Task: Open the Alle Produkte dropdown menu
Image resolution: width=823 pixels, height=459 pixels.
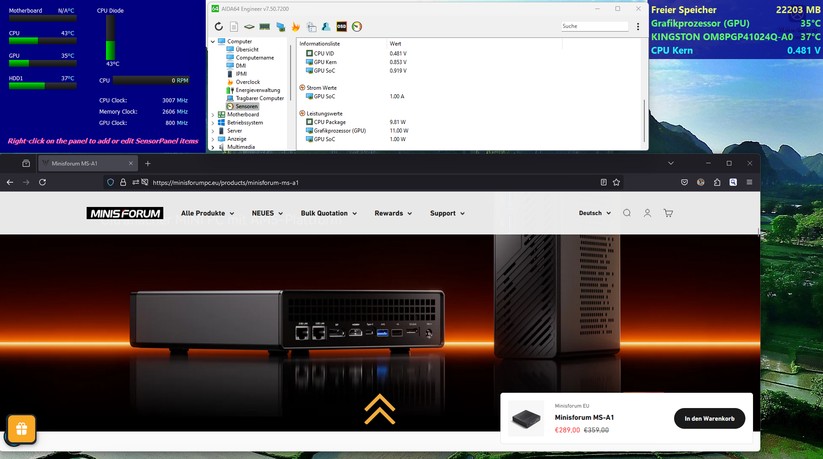Action: coord(207,213)
